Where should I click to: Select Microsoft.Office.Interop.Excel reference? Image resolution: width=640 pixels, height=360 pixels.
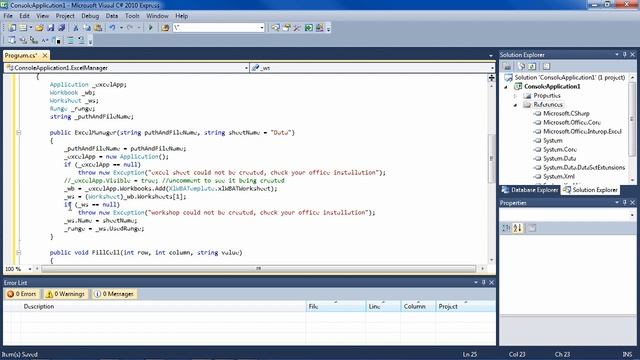582,132
